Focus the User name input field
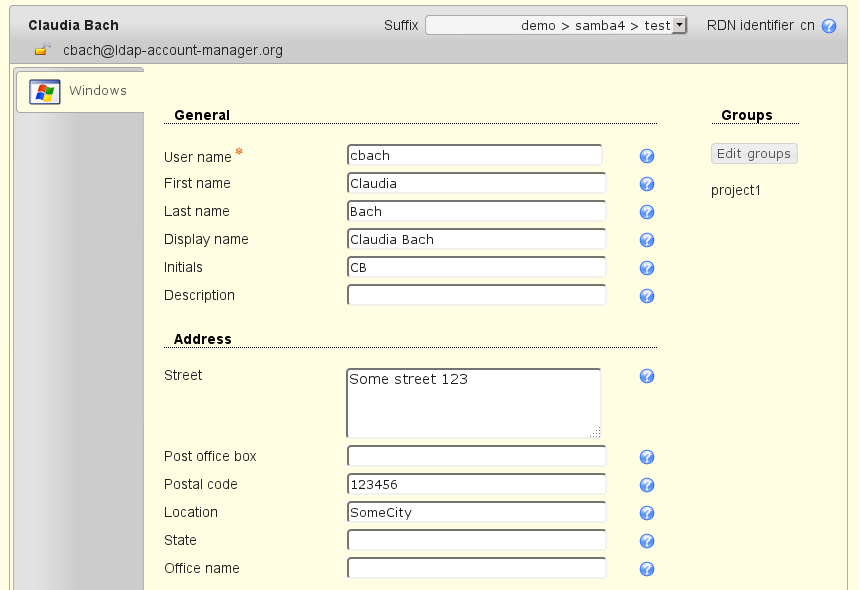The width and height of the screenshot is (859, 590). [x=474, y=155]
